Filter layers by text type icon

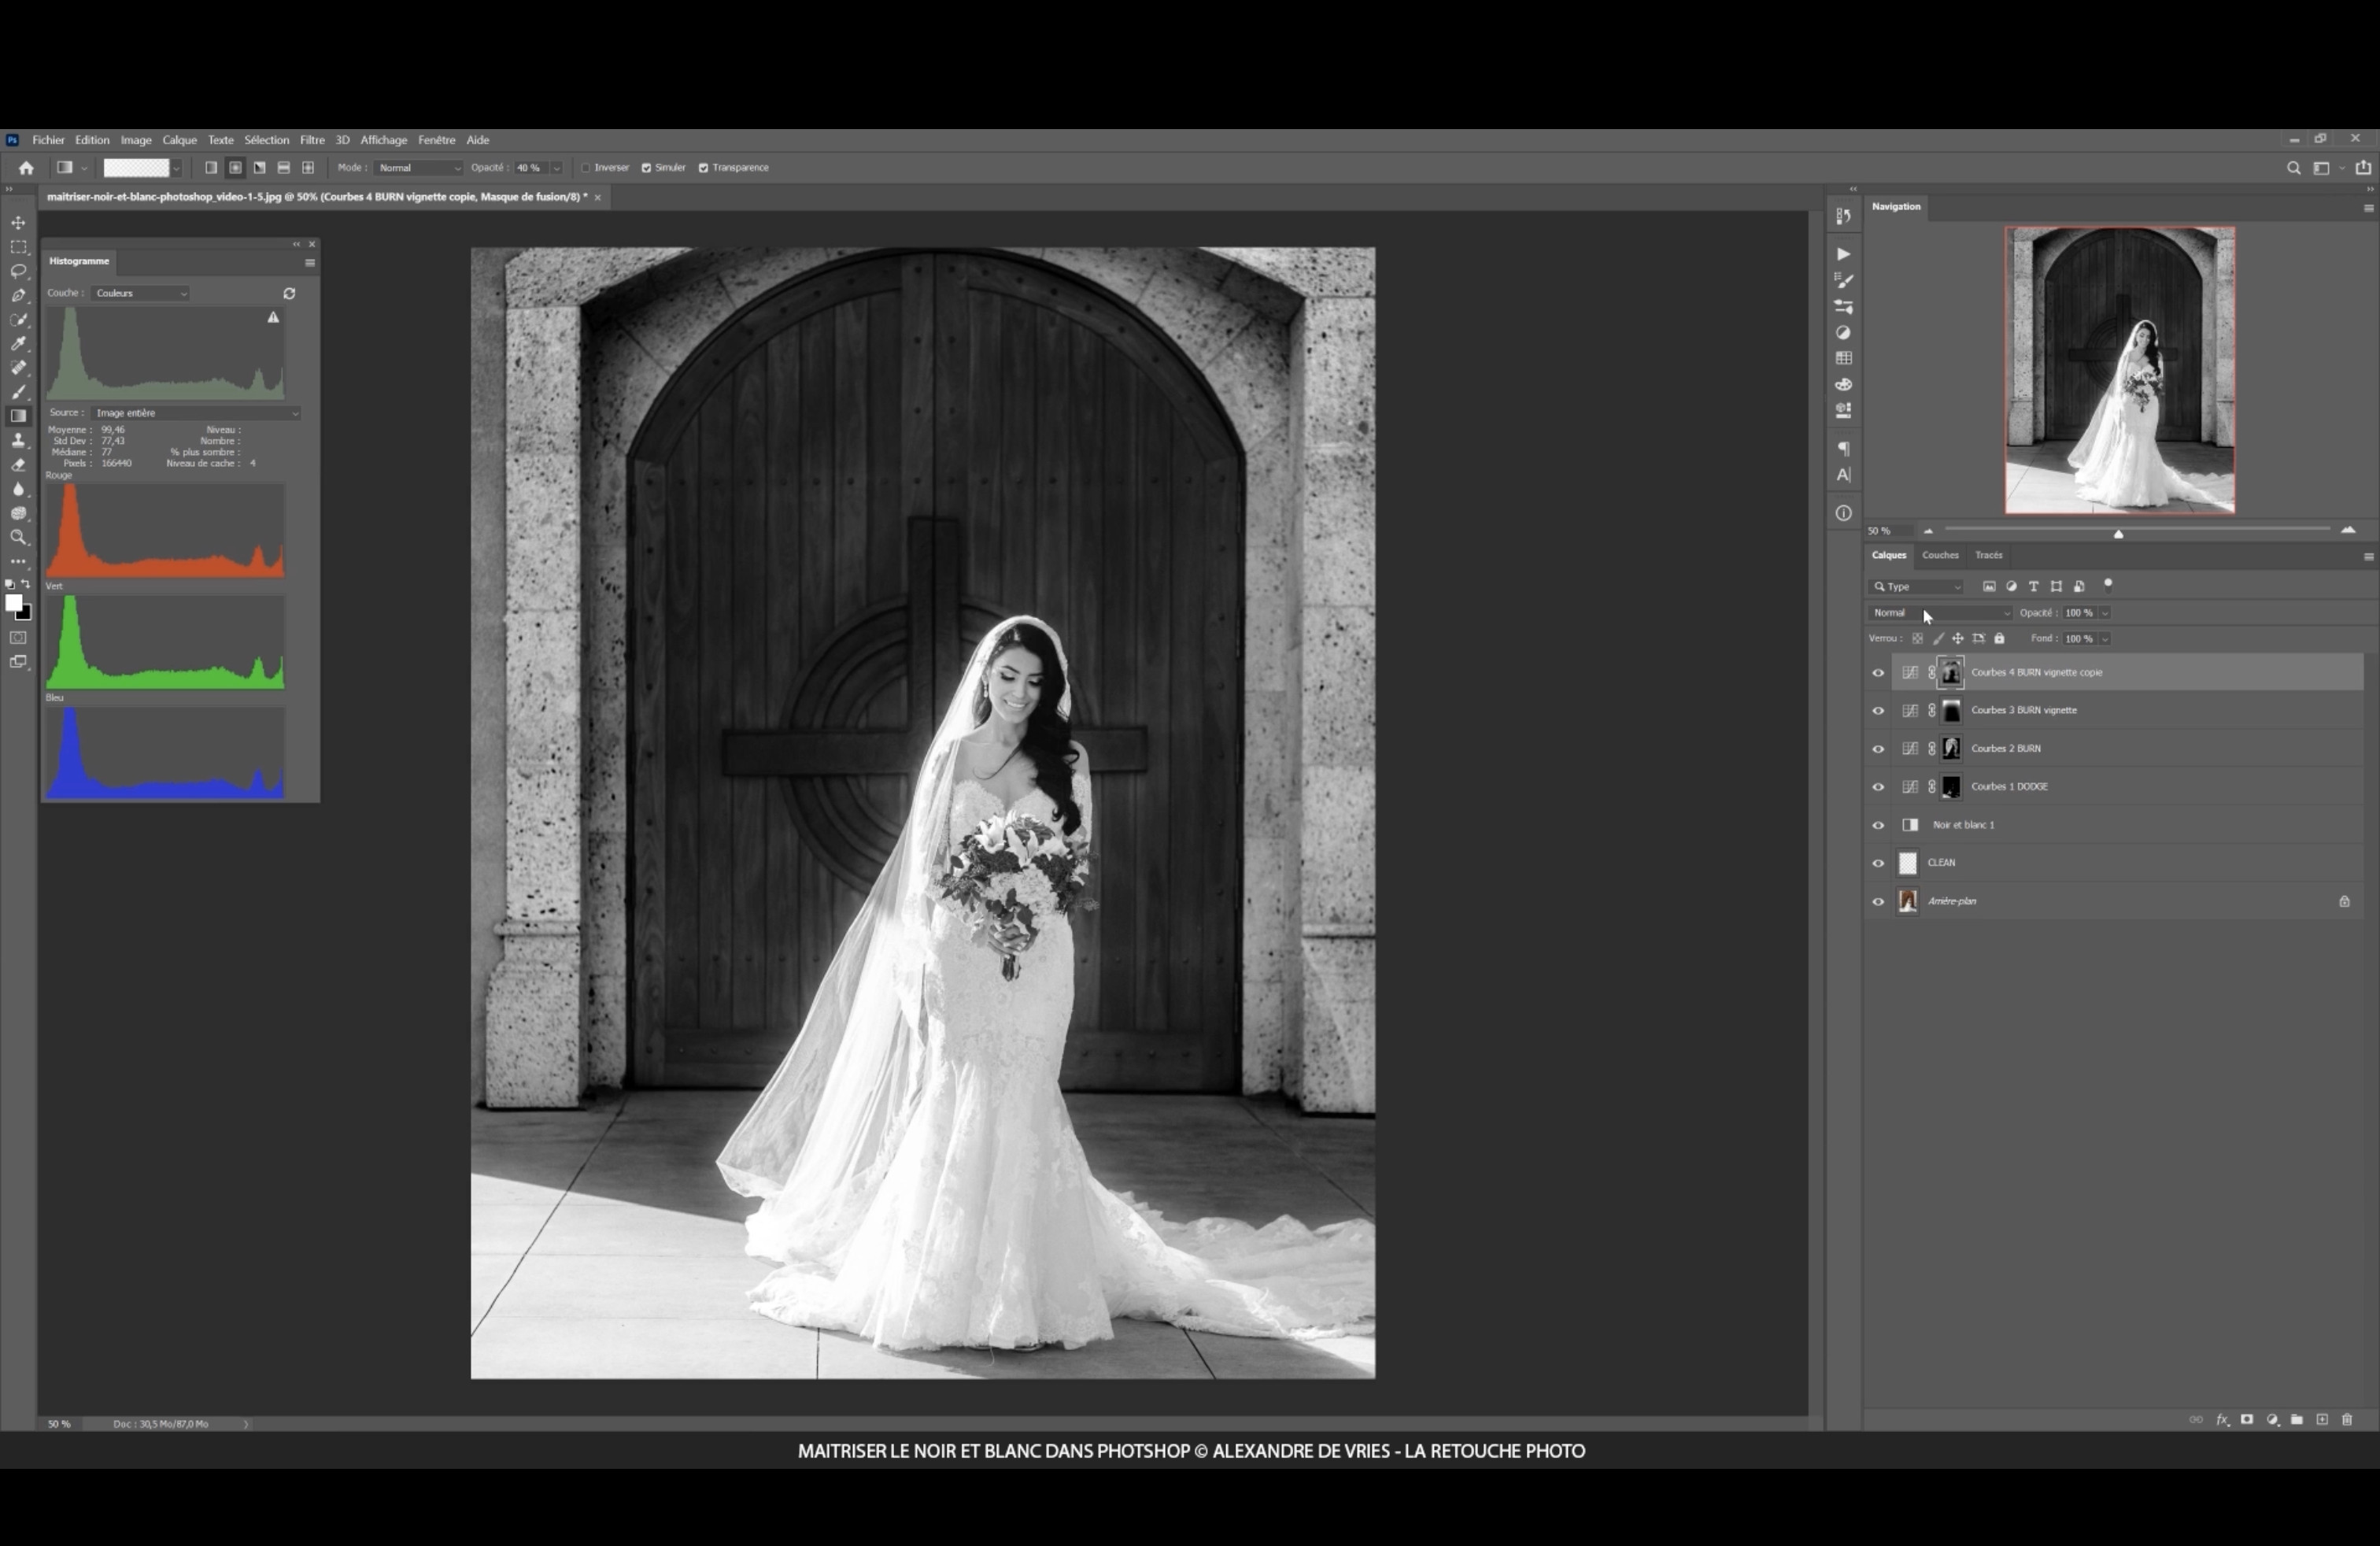point(2033,587)
